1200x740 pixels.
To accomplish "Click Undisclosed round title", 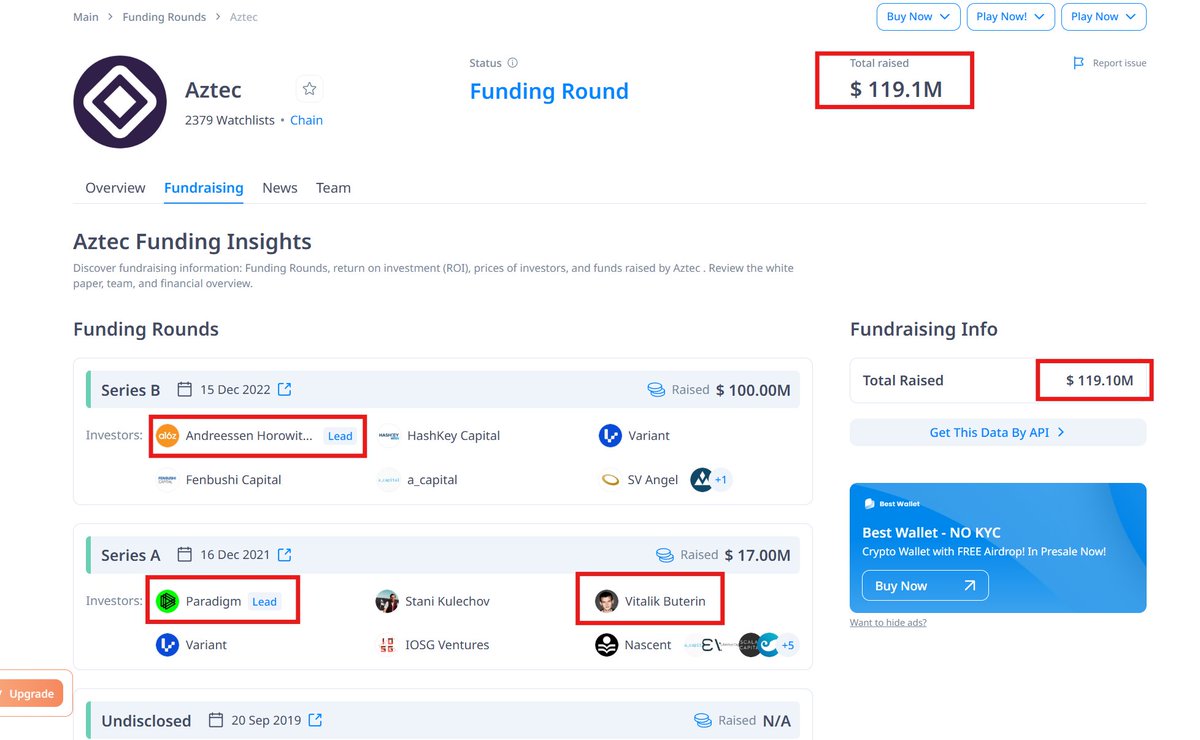I will coord(146,720).
